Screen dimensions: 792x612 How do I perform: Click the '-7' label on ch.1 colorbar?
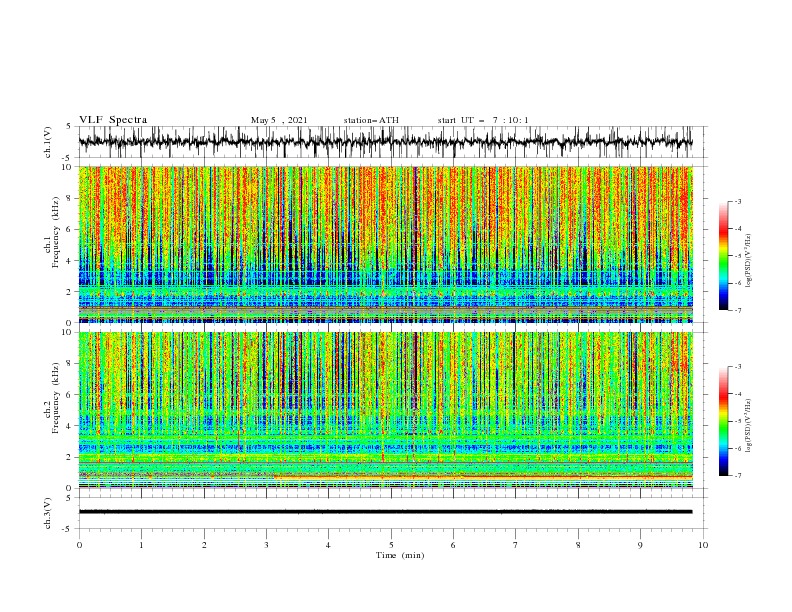(737, 311)
